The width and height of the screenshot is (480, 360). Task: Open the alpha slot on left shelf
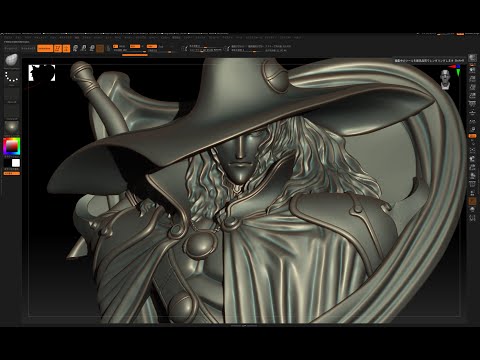[12, 94]
